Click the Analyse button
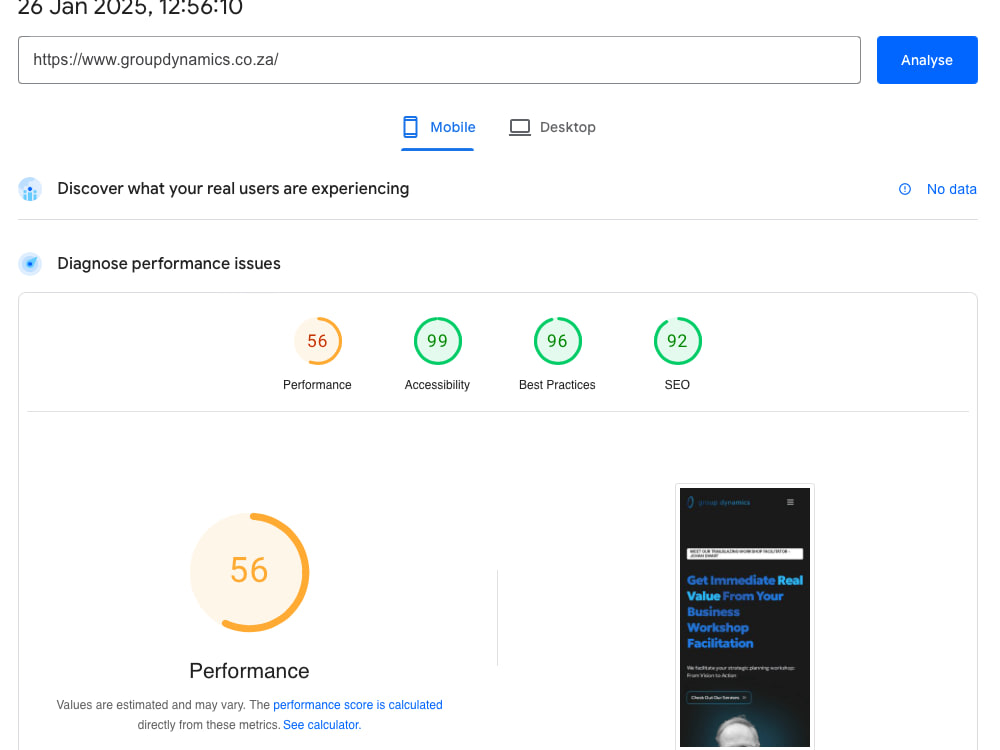Viewport: 1000px width, 750px height. [x=927, y=60]
